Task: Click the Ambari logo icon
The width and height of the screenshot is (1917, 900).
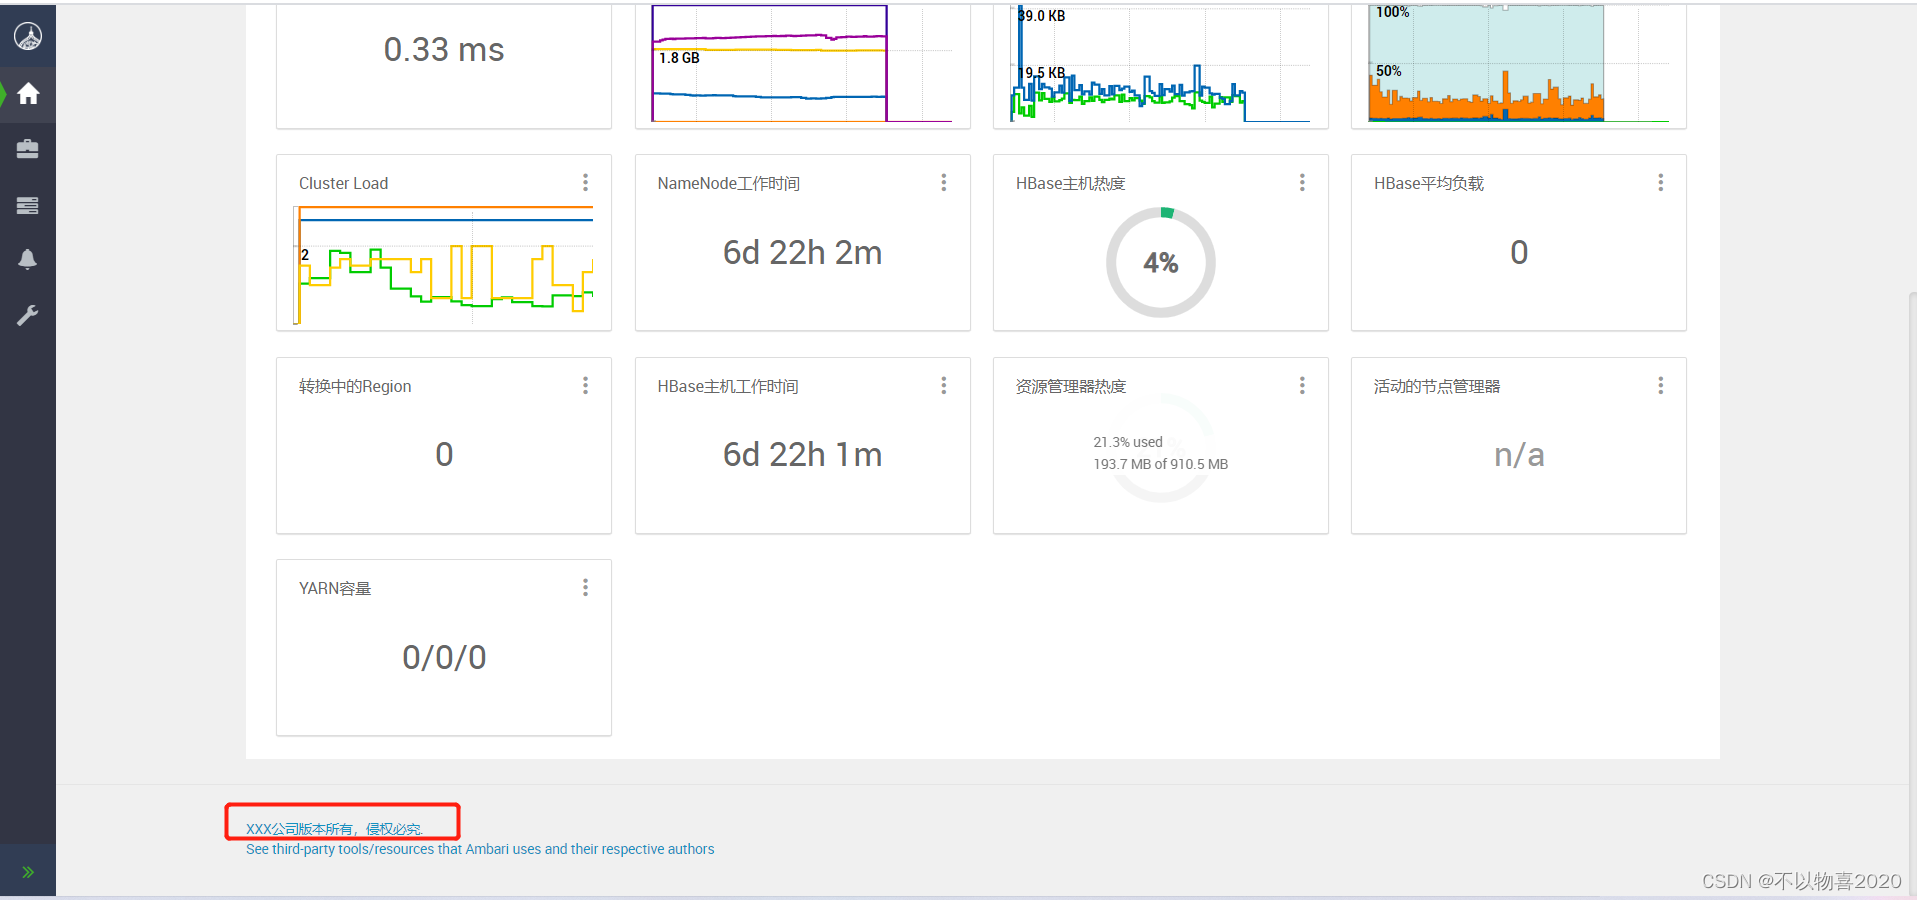Action: [x=28, y=37]
